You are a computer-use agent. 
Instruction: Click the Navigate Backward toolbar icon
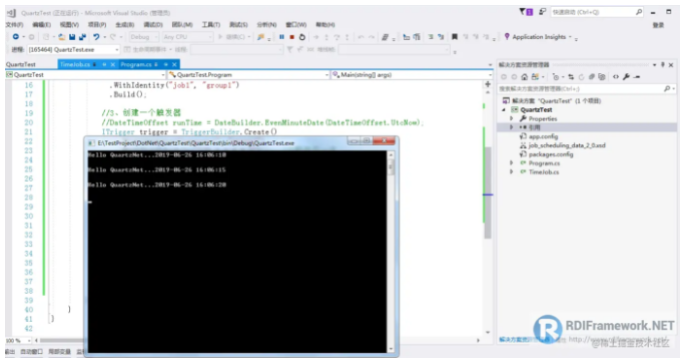click(x=16, y=37)
